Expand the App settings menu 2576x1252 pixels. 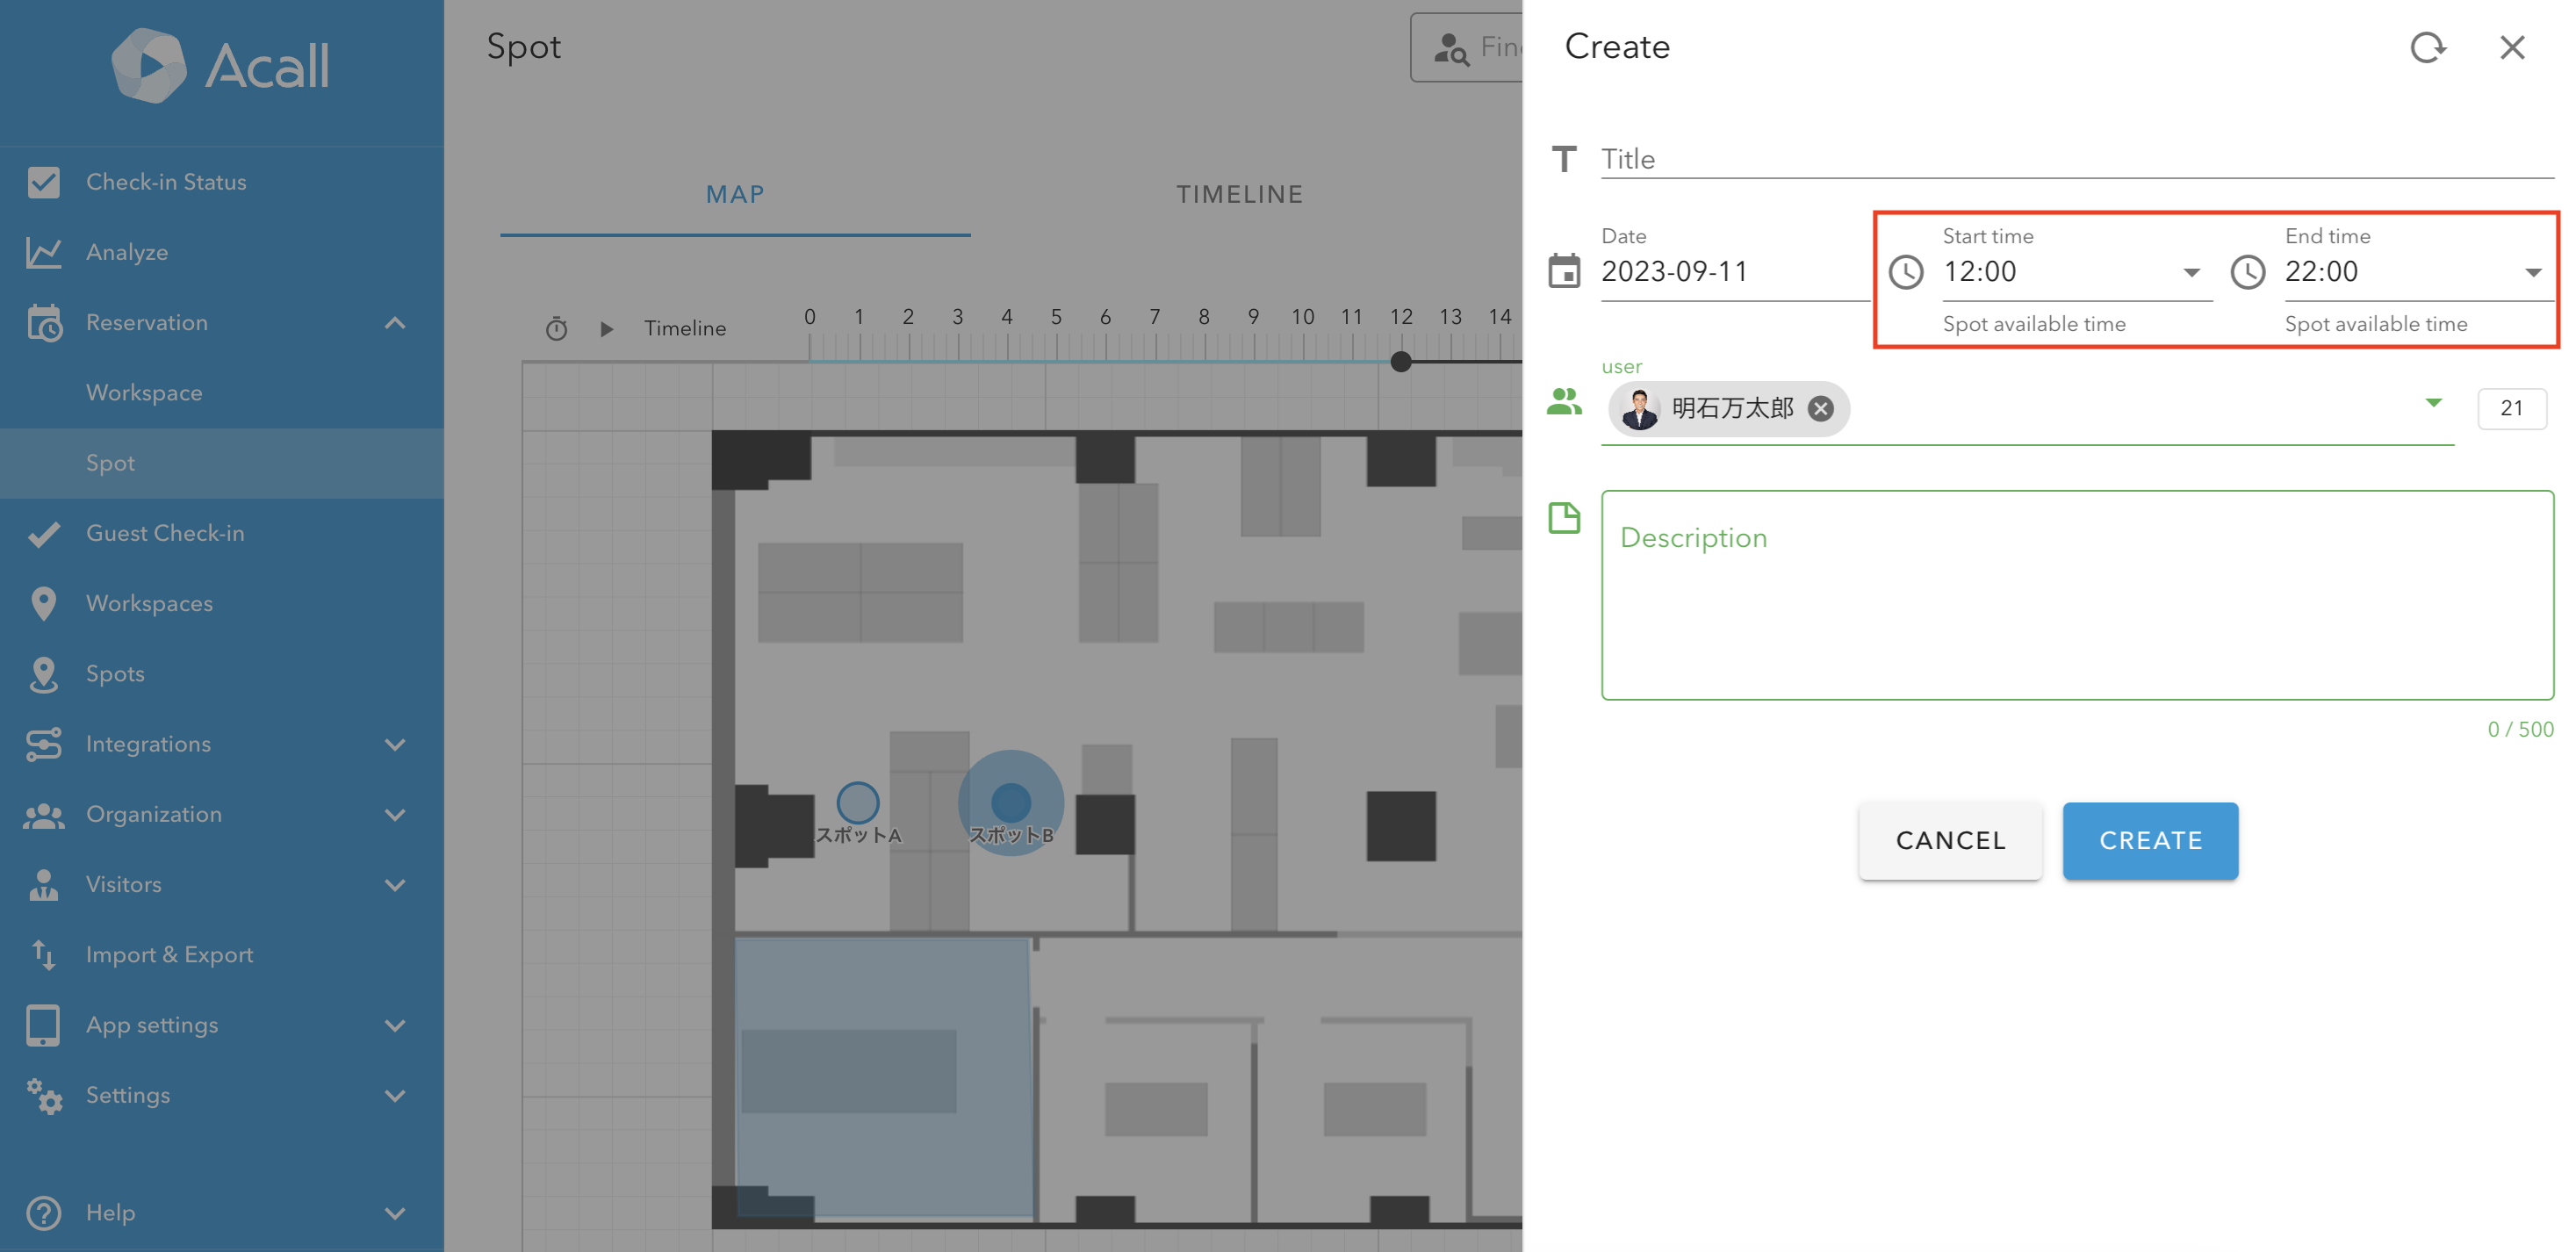(x=395, y=1026)
